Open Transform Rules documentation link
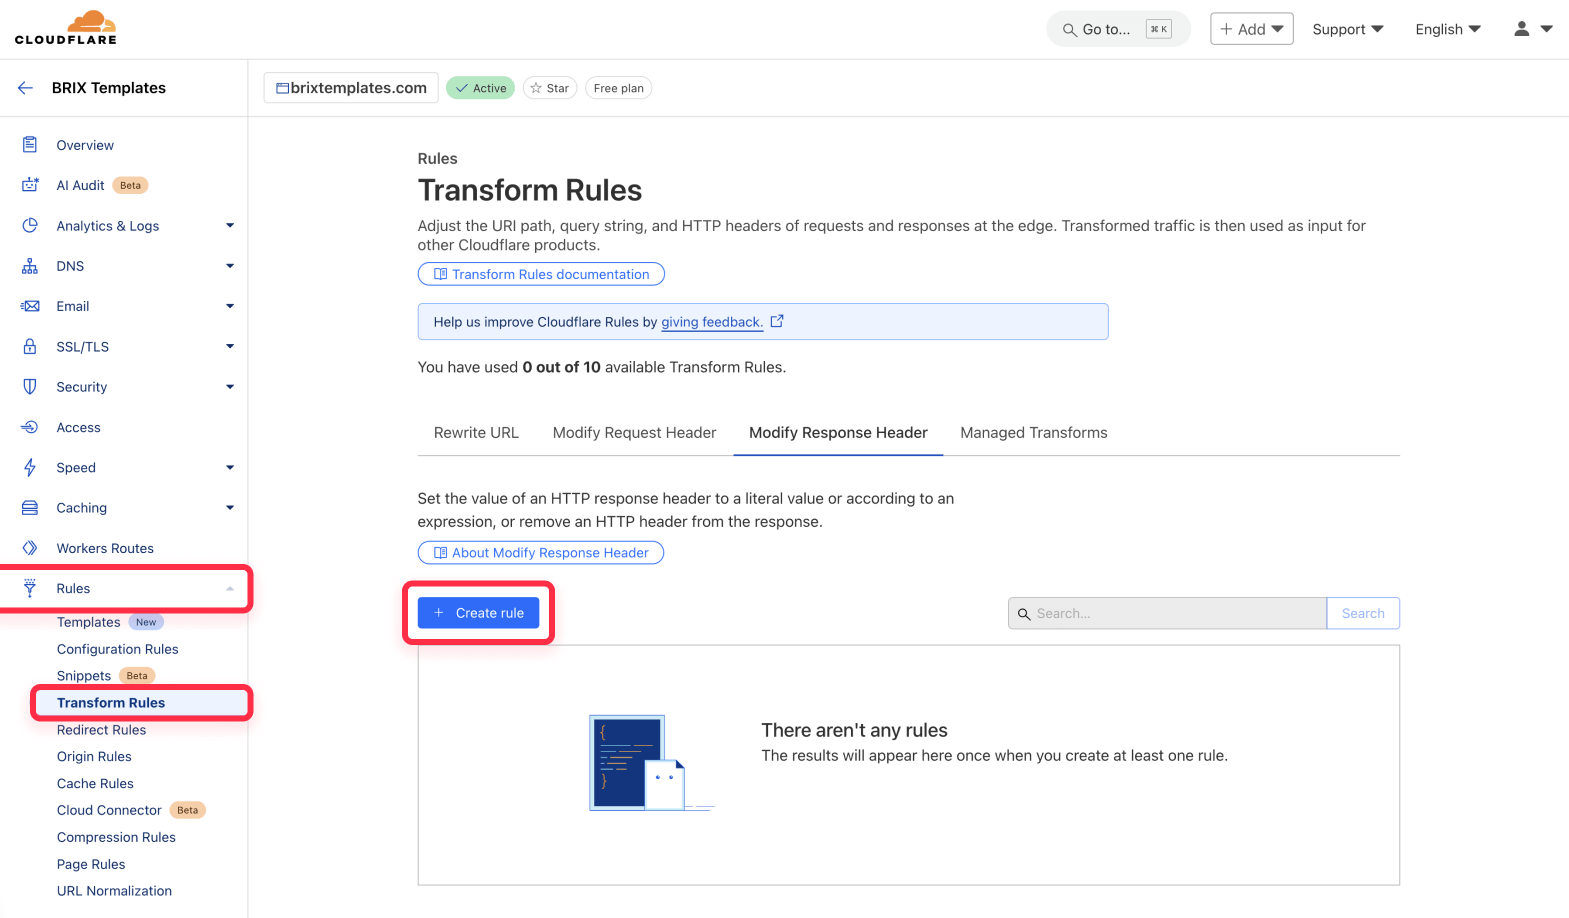 tap(541, 274)
